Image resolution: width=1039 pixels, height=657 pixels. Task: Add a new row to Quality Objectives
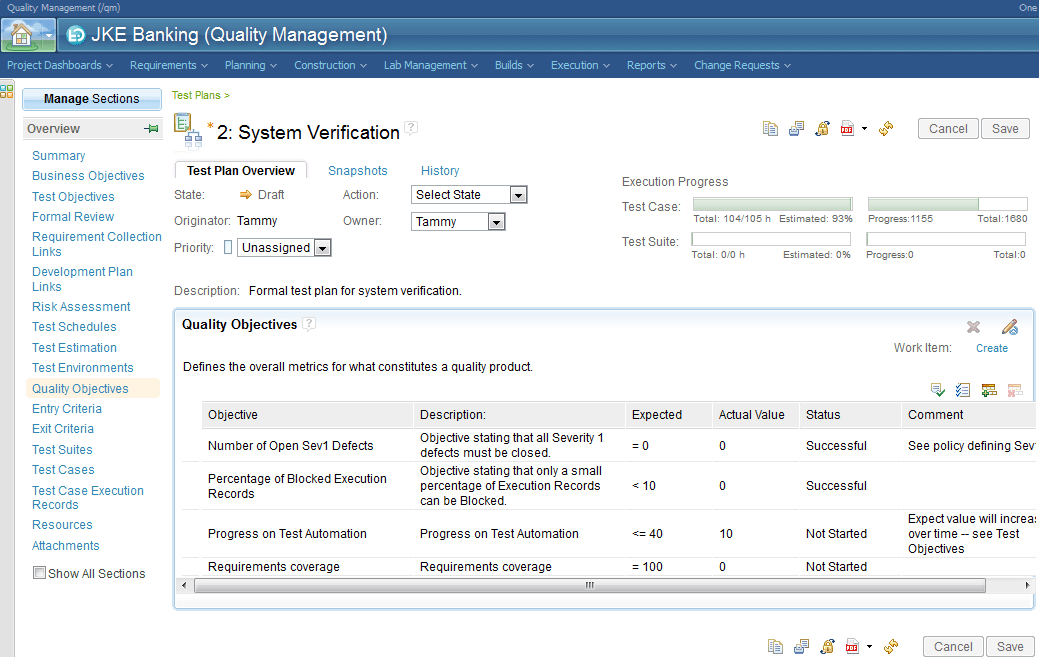pos(988,390)
